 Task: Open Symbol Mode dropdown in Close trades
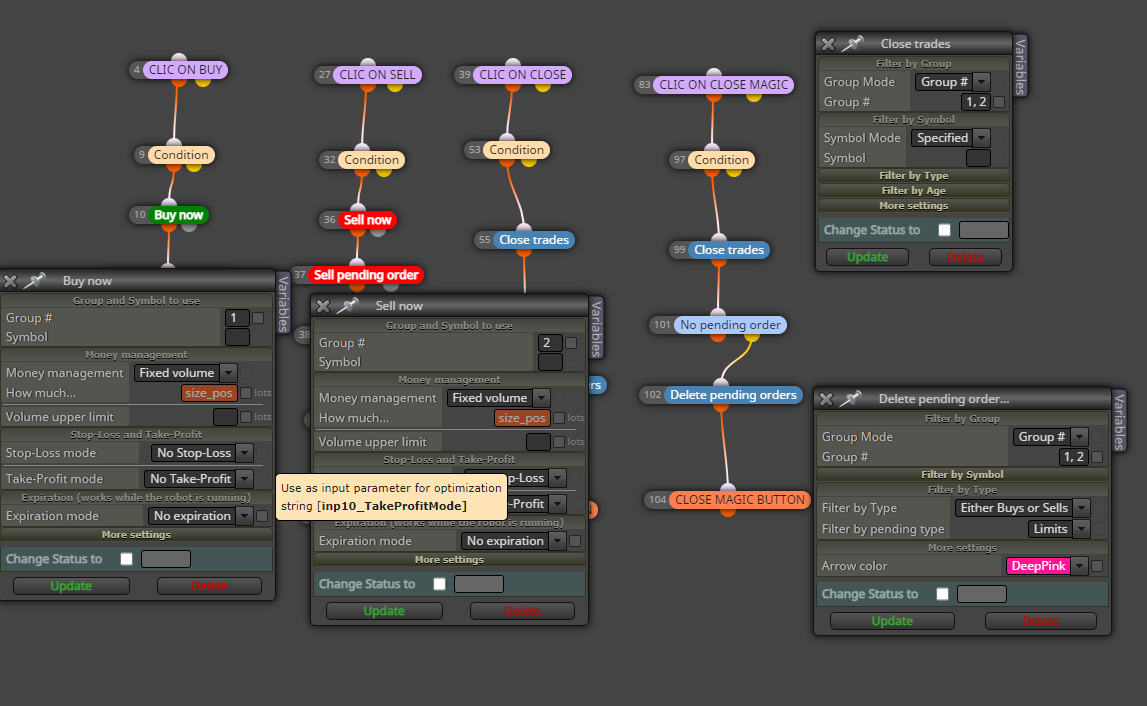coord(950,138)
